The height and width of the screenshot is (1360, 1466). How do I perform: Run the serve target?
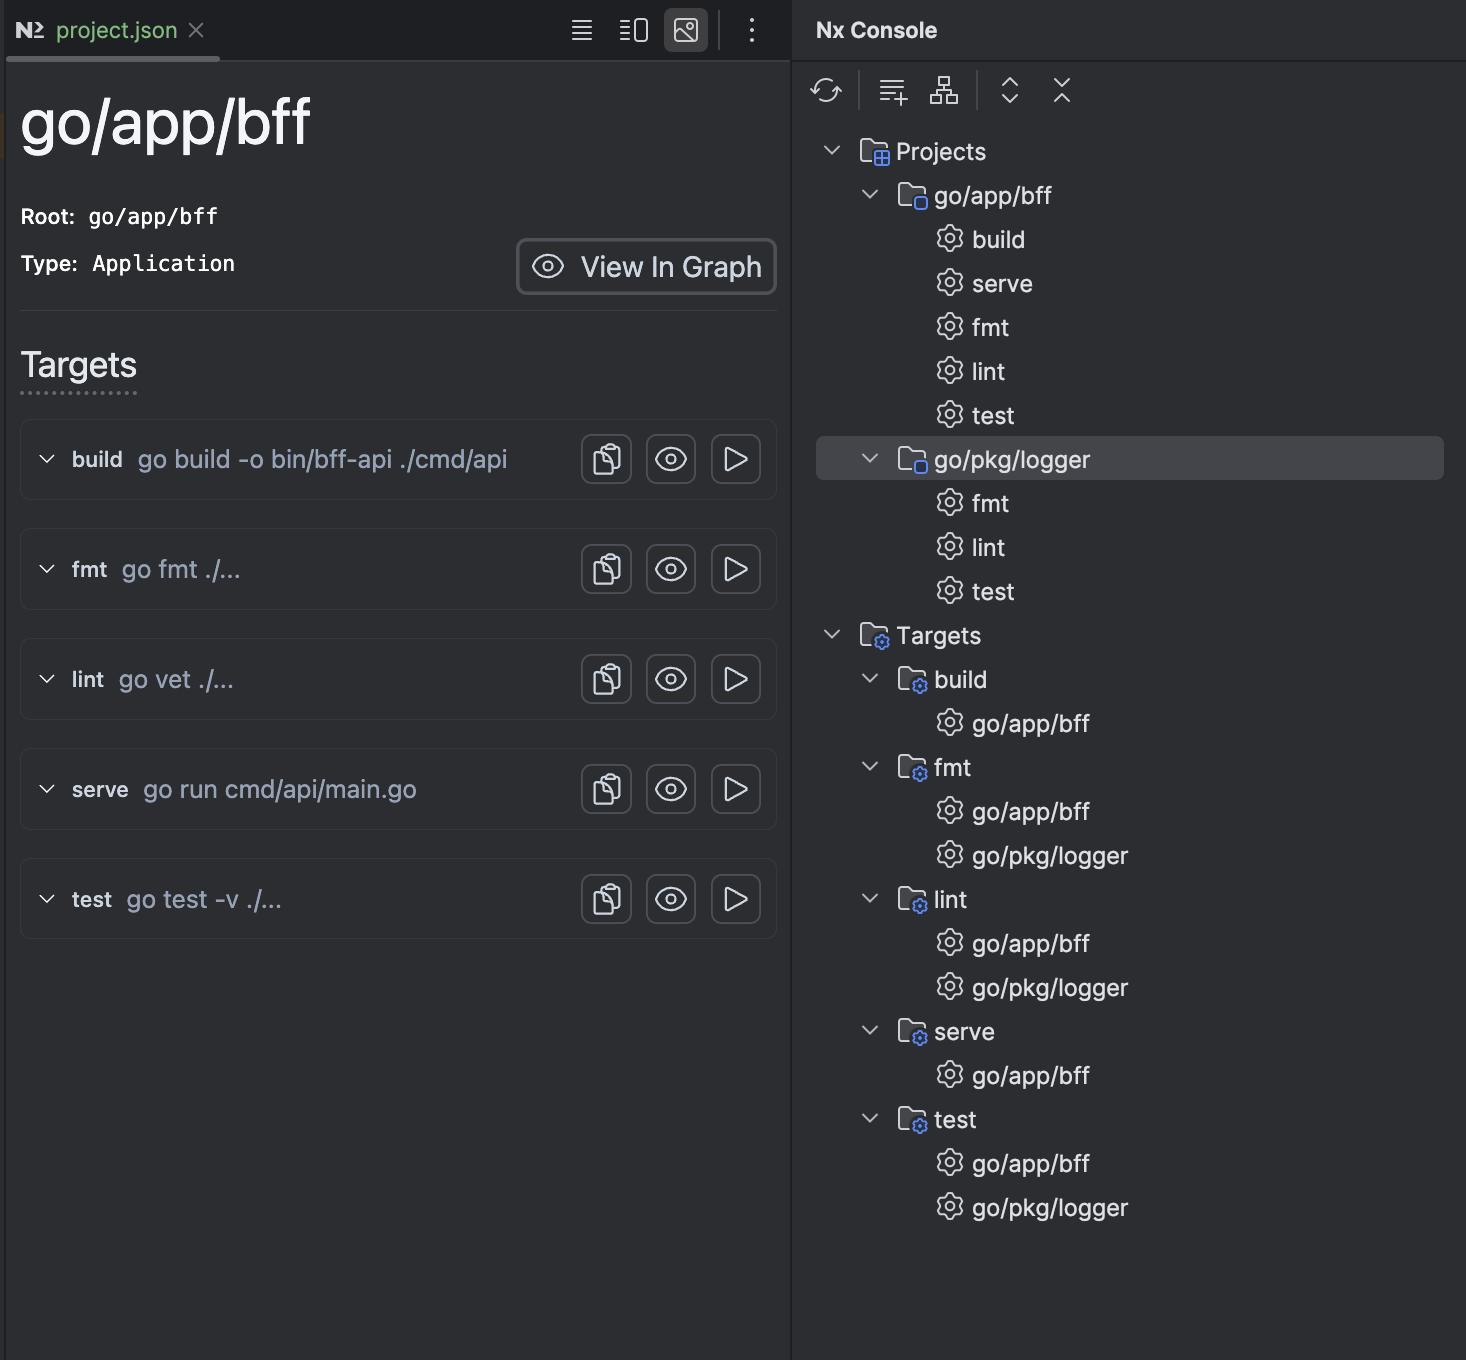736,789
